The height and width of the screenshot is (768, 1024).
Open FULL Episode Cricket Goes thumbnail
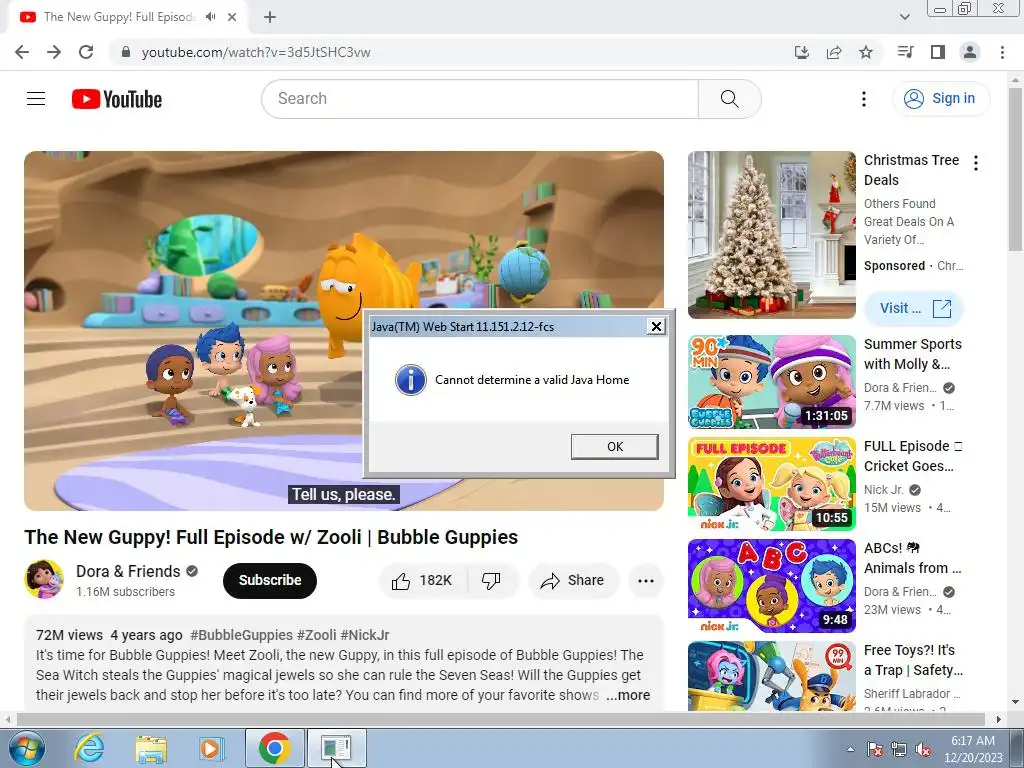[x=771, y=484]
